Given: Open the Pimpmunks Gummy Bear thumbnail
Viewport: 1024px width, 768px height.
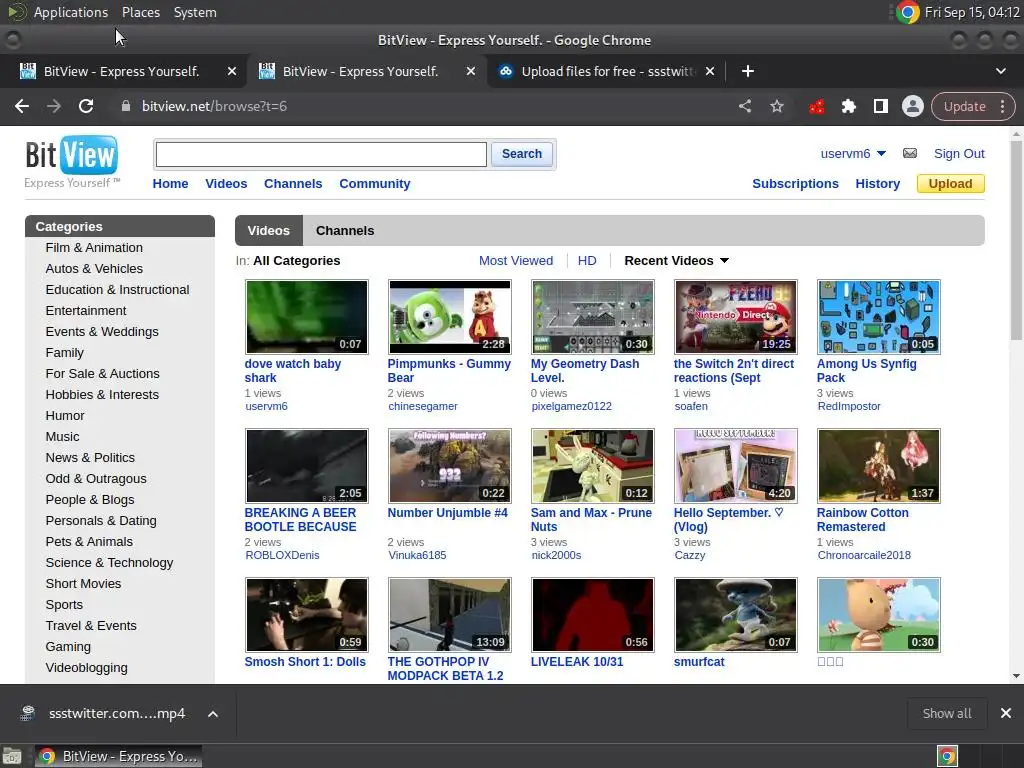Looking at the screenshot, I should (449, 317).
